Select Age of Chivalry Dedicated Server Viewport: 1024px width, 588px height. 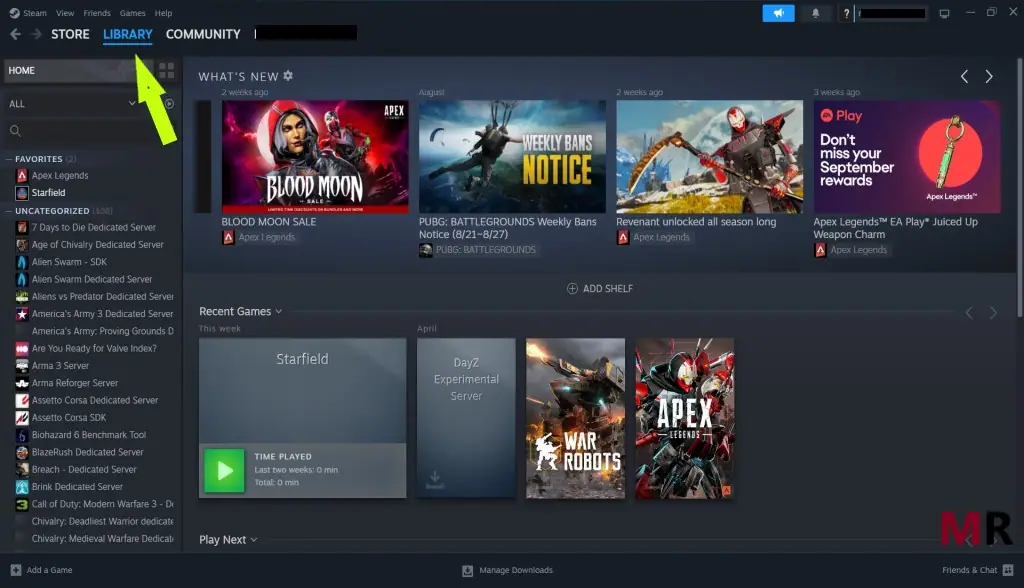[97, 244]
